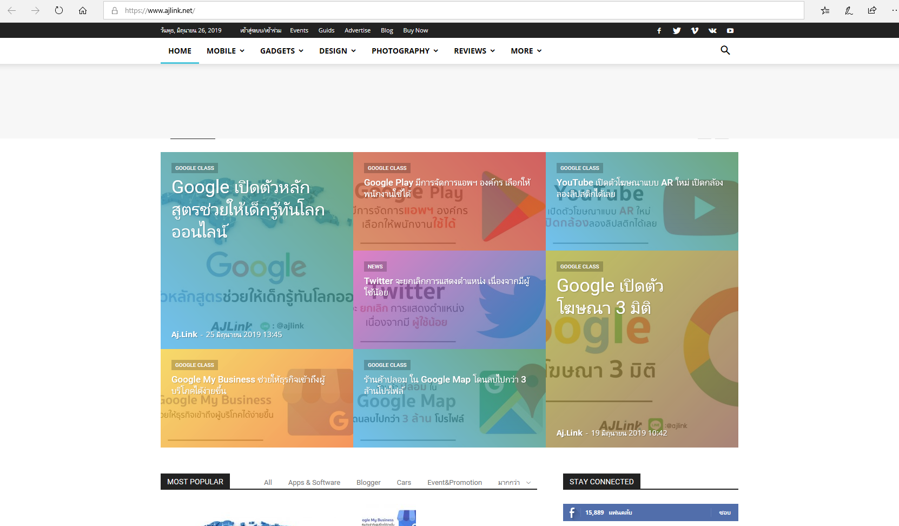Go to browser home page icon

(x=83, y=11)
